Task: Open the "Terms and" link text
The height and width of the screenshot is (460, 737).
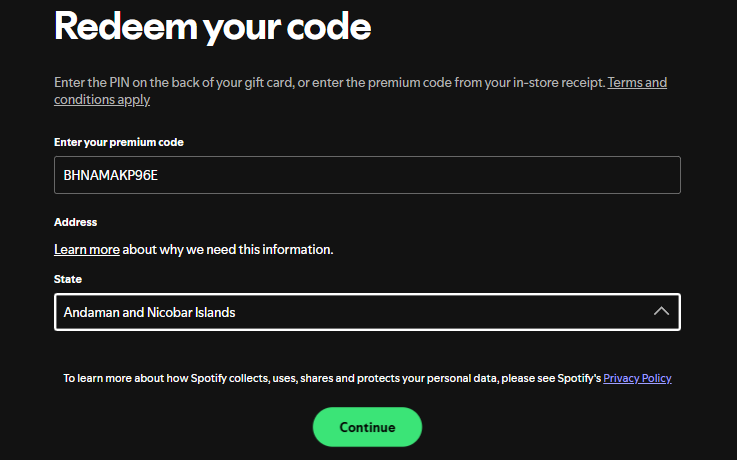Action: pos(637,82)
